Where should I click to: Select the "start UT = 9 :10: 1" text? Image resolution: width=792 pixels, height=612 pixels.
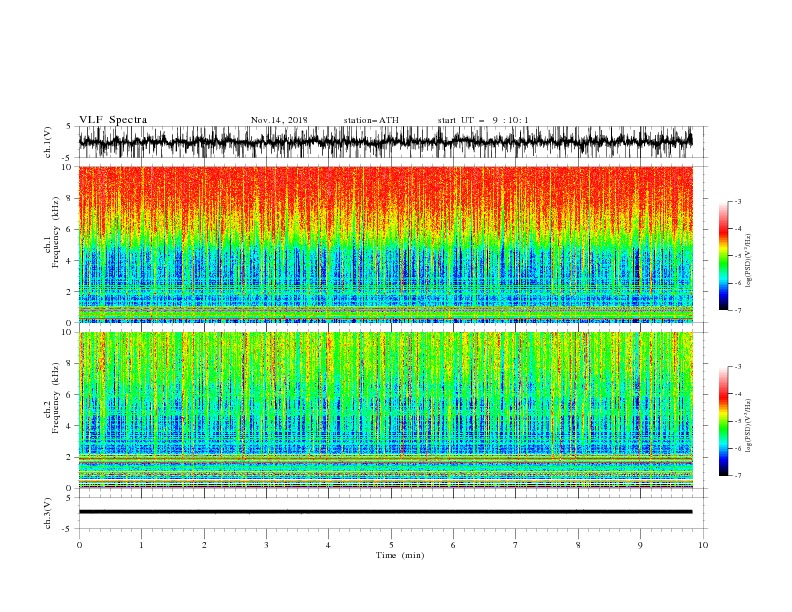483,120
